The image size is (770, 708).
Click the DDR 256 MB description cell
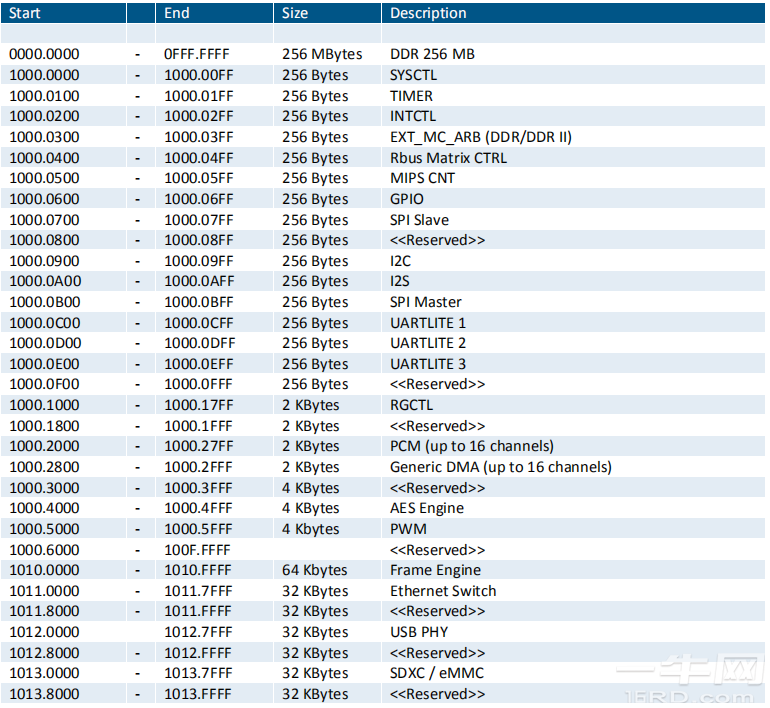(x=432, y=54)
